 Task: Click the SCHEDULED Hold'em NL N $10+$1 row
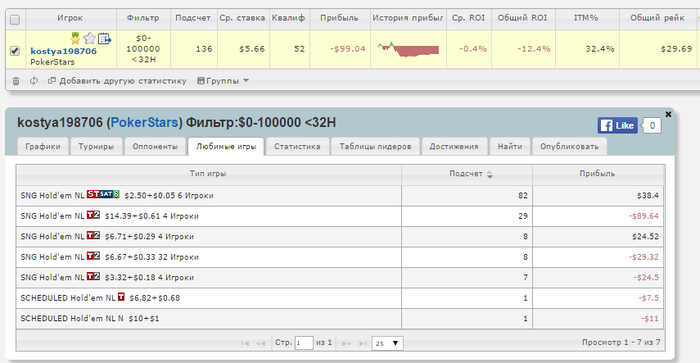pyautogui.click(x=340, y=319)
